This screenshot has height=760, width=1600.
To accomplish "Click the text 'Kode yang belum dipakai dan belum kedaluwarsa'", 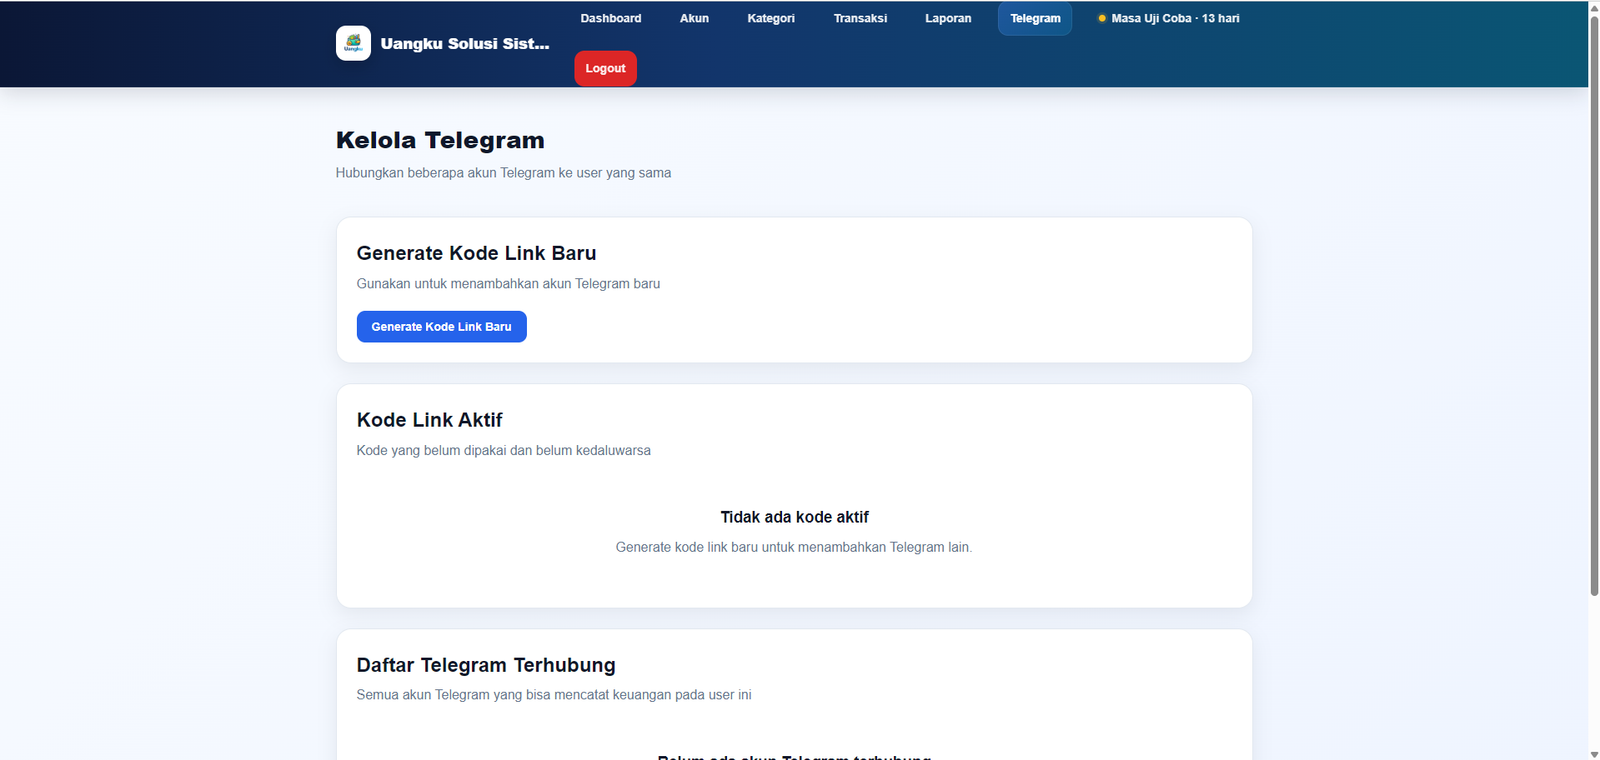I will coord(503,451).
